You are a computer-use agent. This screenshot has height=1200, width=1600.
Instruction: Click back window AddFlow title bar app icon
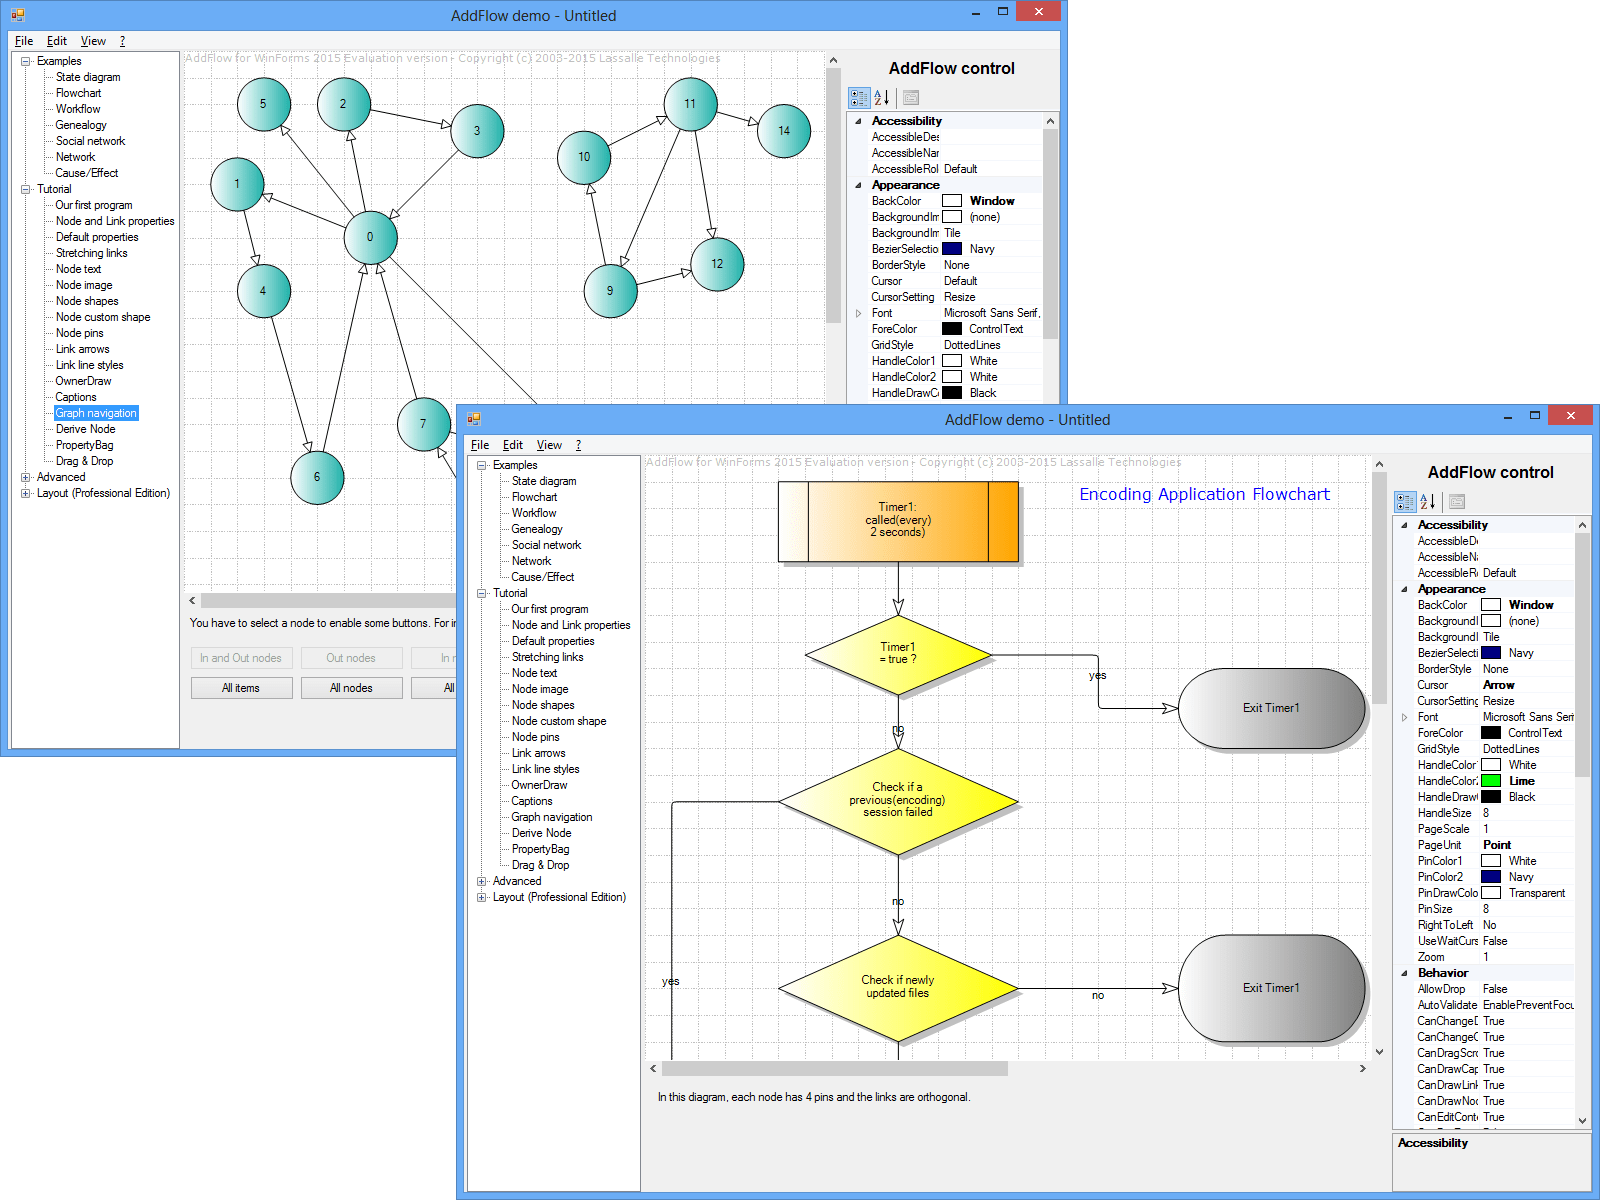coord(18,15)
